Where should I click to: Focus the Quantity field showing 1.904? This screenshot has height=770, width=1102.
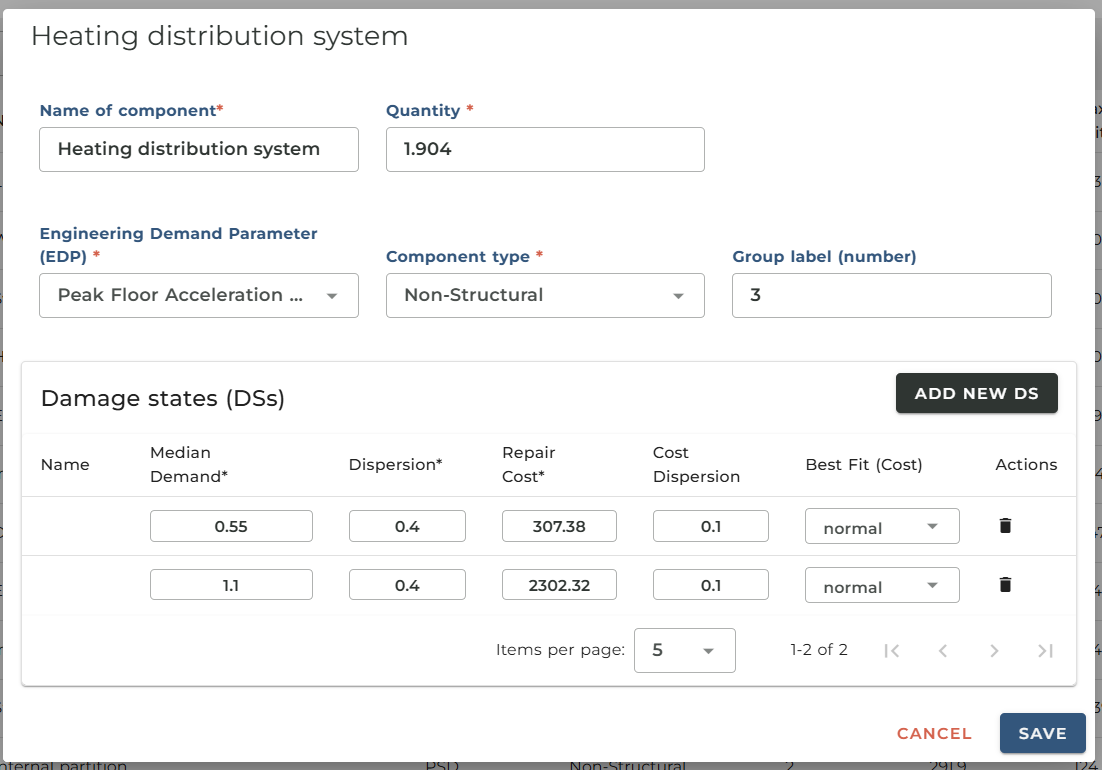tap(545, 149)
